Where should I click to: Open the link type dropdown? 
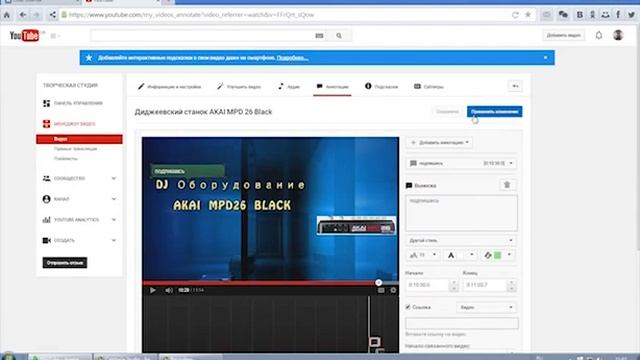[486, 307]
